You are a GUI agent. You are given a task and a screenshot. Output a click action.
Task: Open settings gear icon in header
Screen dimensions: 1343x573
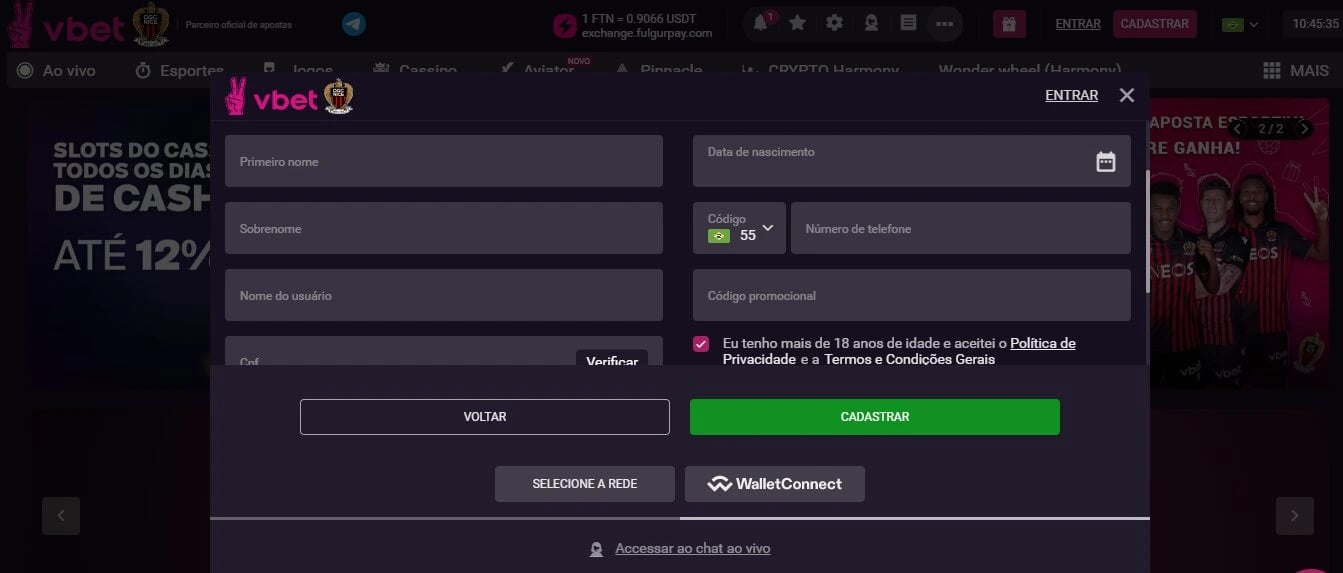(834, 23)
